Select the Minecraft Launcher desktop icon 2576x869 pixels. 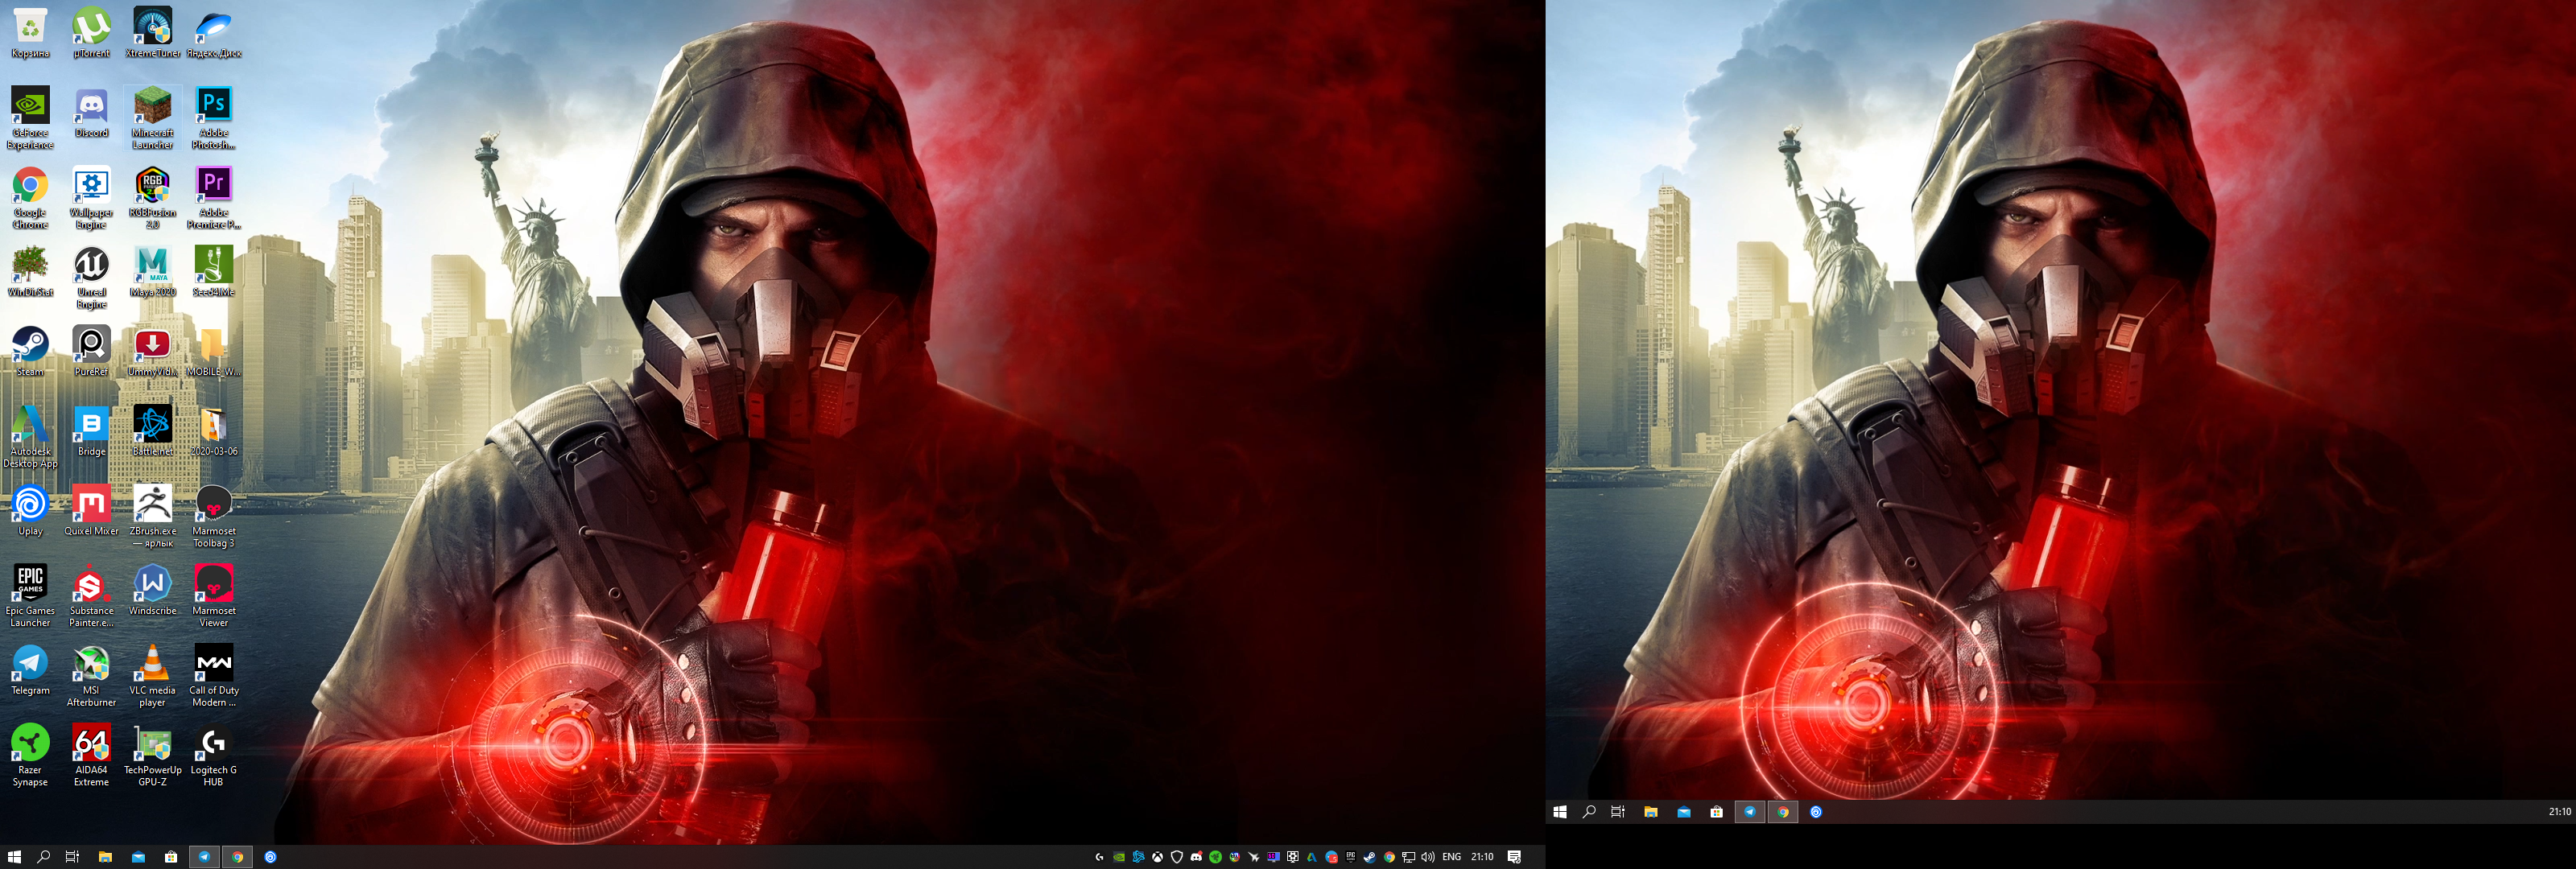pos(153,118)
